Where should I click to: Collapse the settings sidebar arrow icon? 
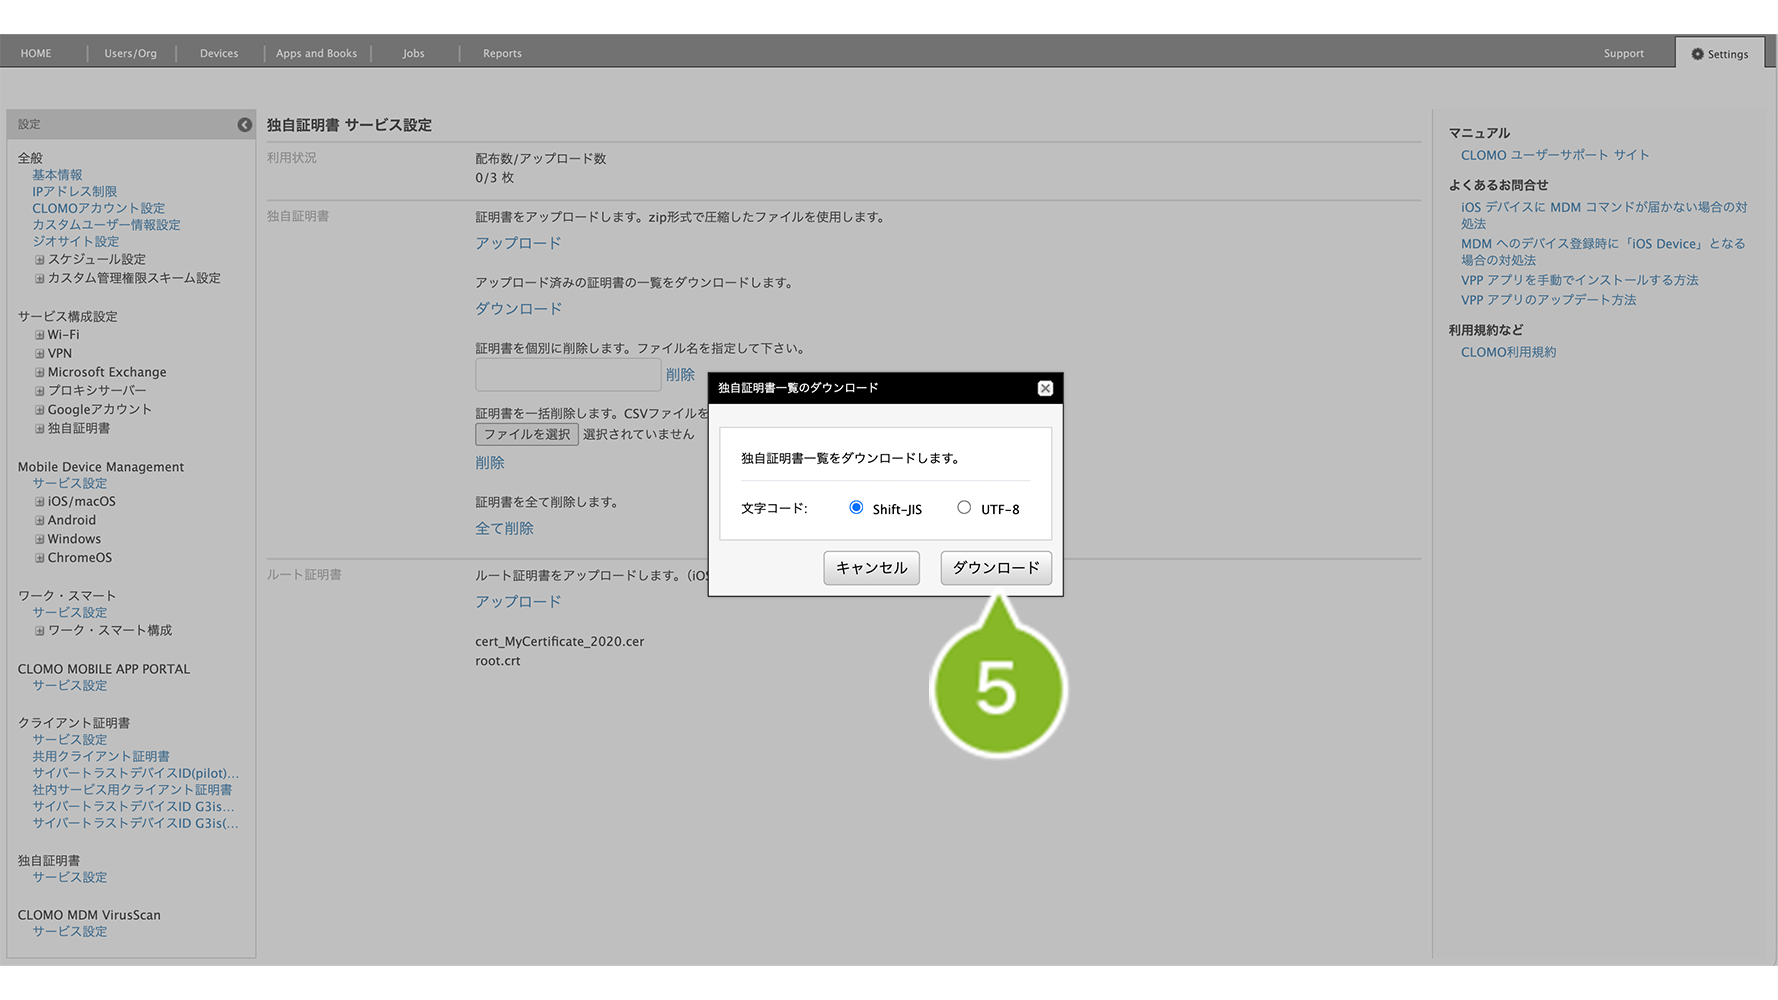tap(244, 125)
